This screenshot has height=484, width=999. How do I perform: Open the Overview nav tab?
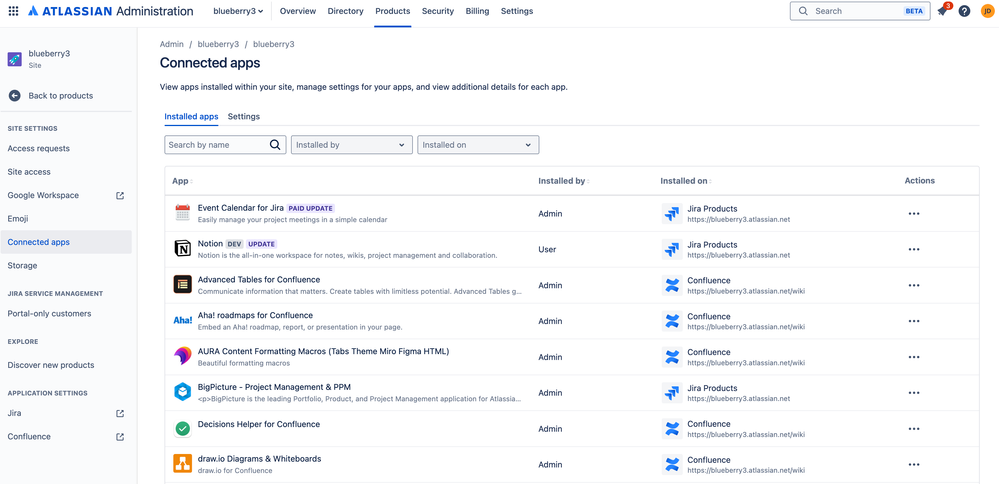click(298, 11)
